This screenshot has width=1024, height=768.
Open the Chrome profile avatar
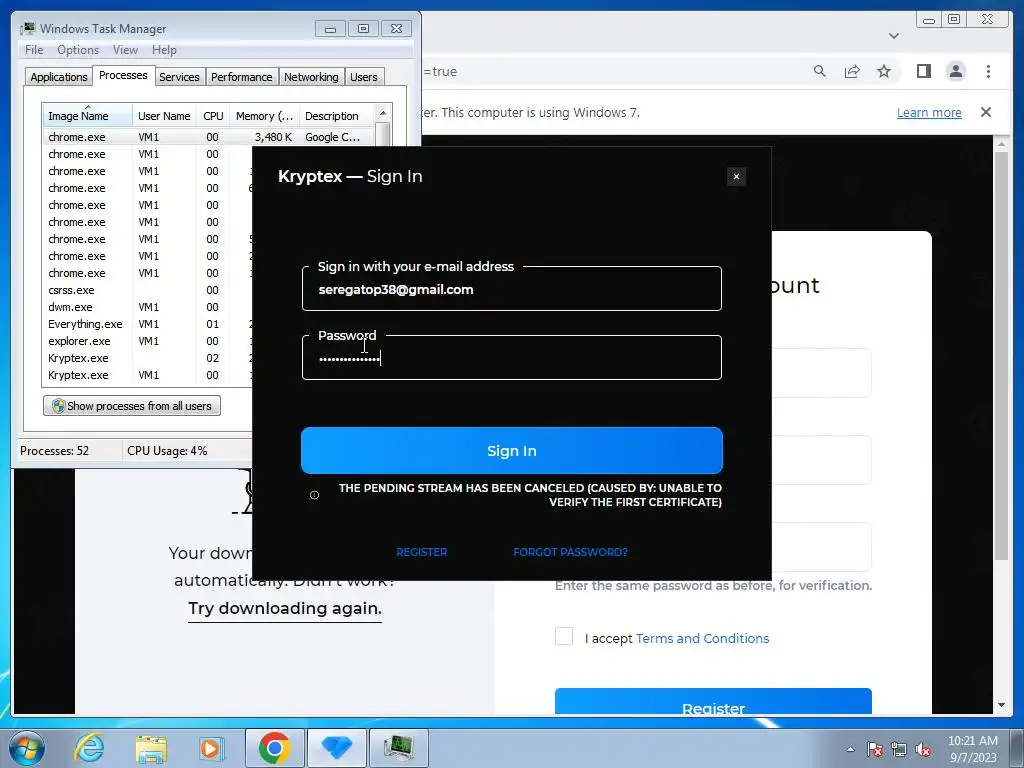[955, 71]
